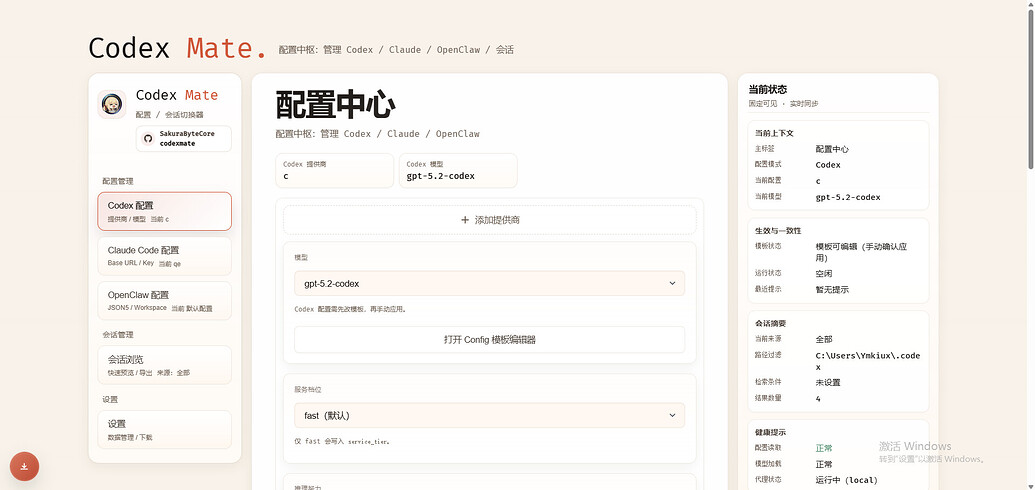Click the 检索条件 value 未设置
Image resolution: width=1035 pixels, height=490 pixels.
tap(828, 382)
